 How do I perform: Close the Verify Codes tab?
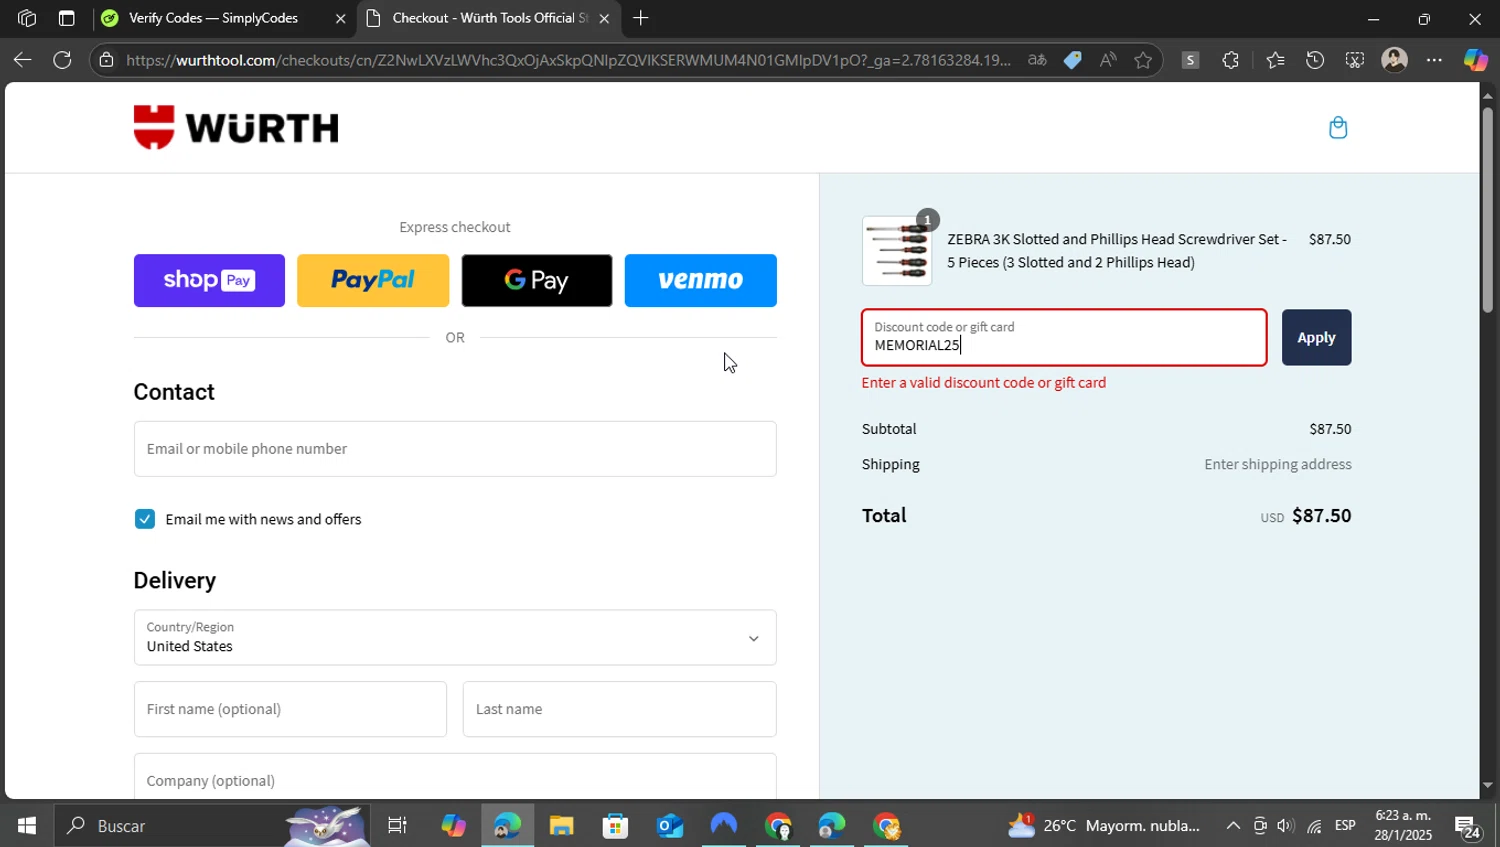pyautogui.click(x=340, y=18)
